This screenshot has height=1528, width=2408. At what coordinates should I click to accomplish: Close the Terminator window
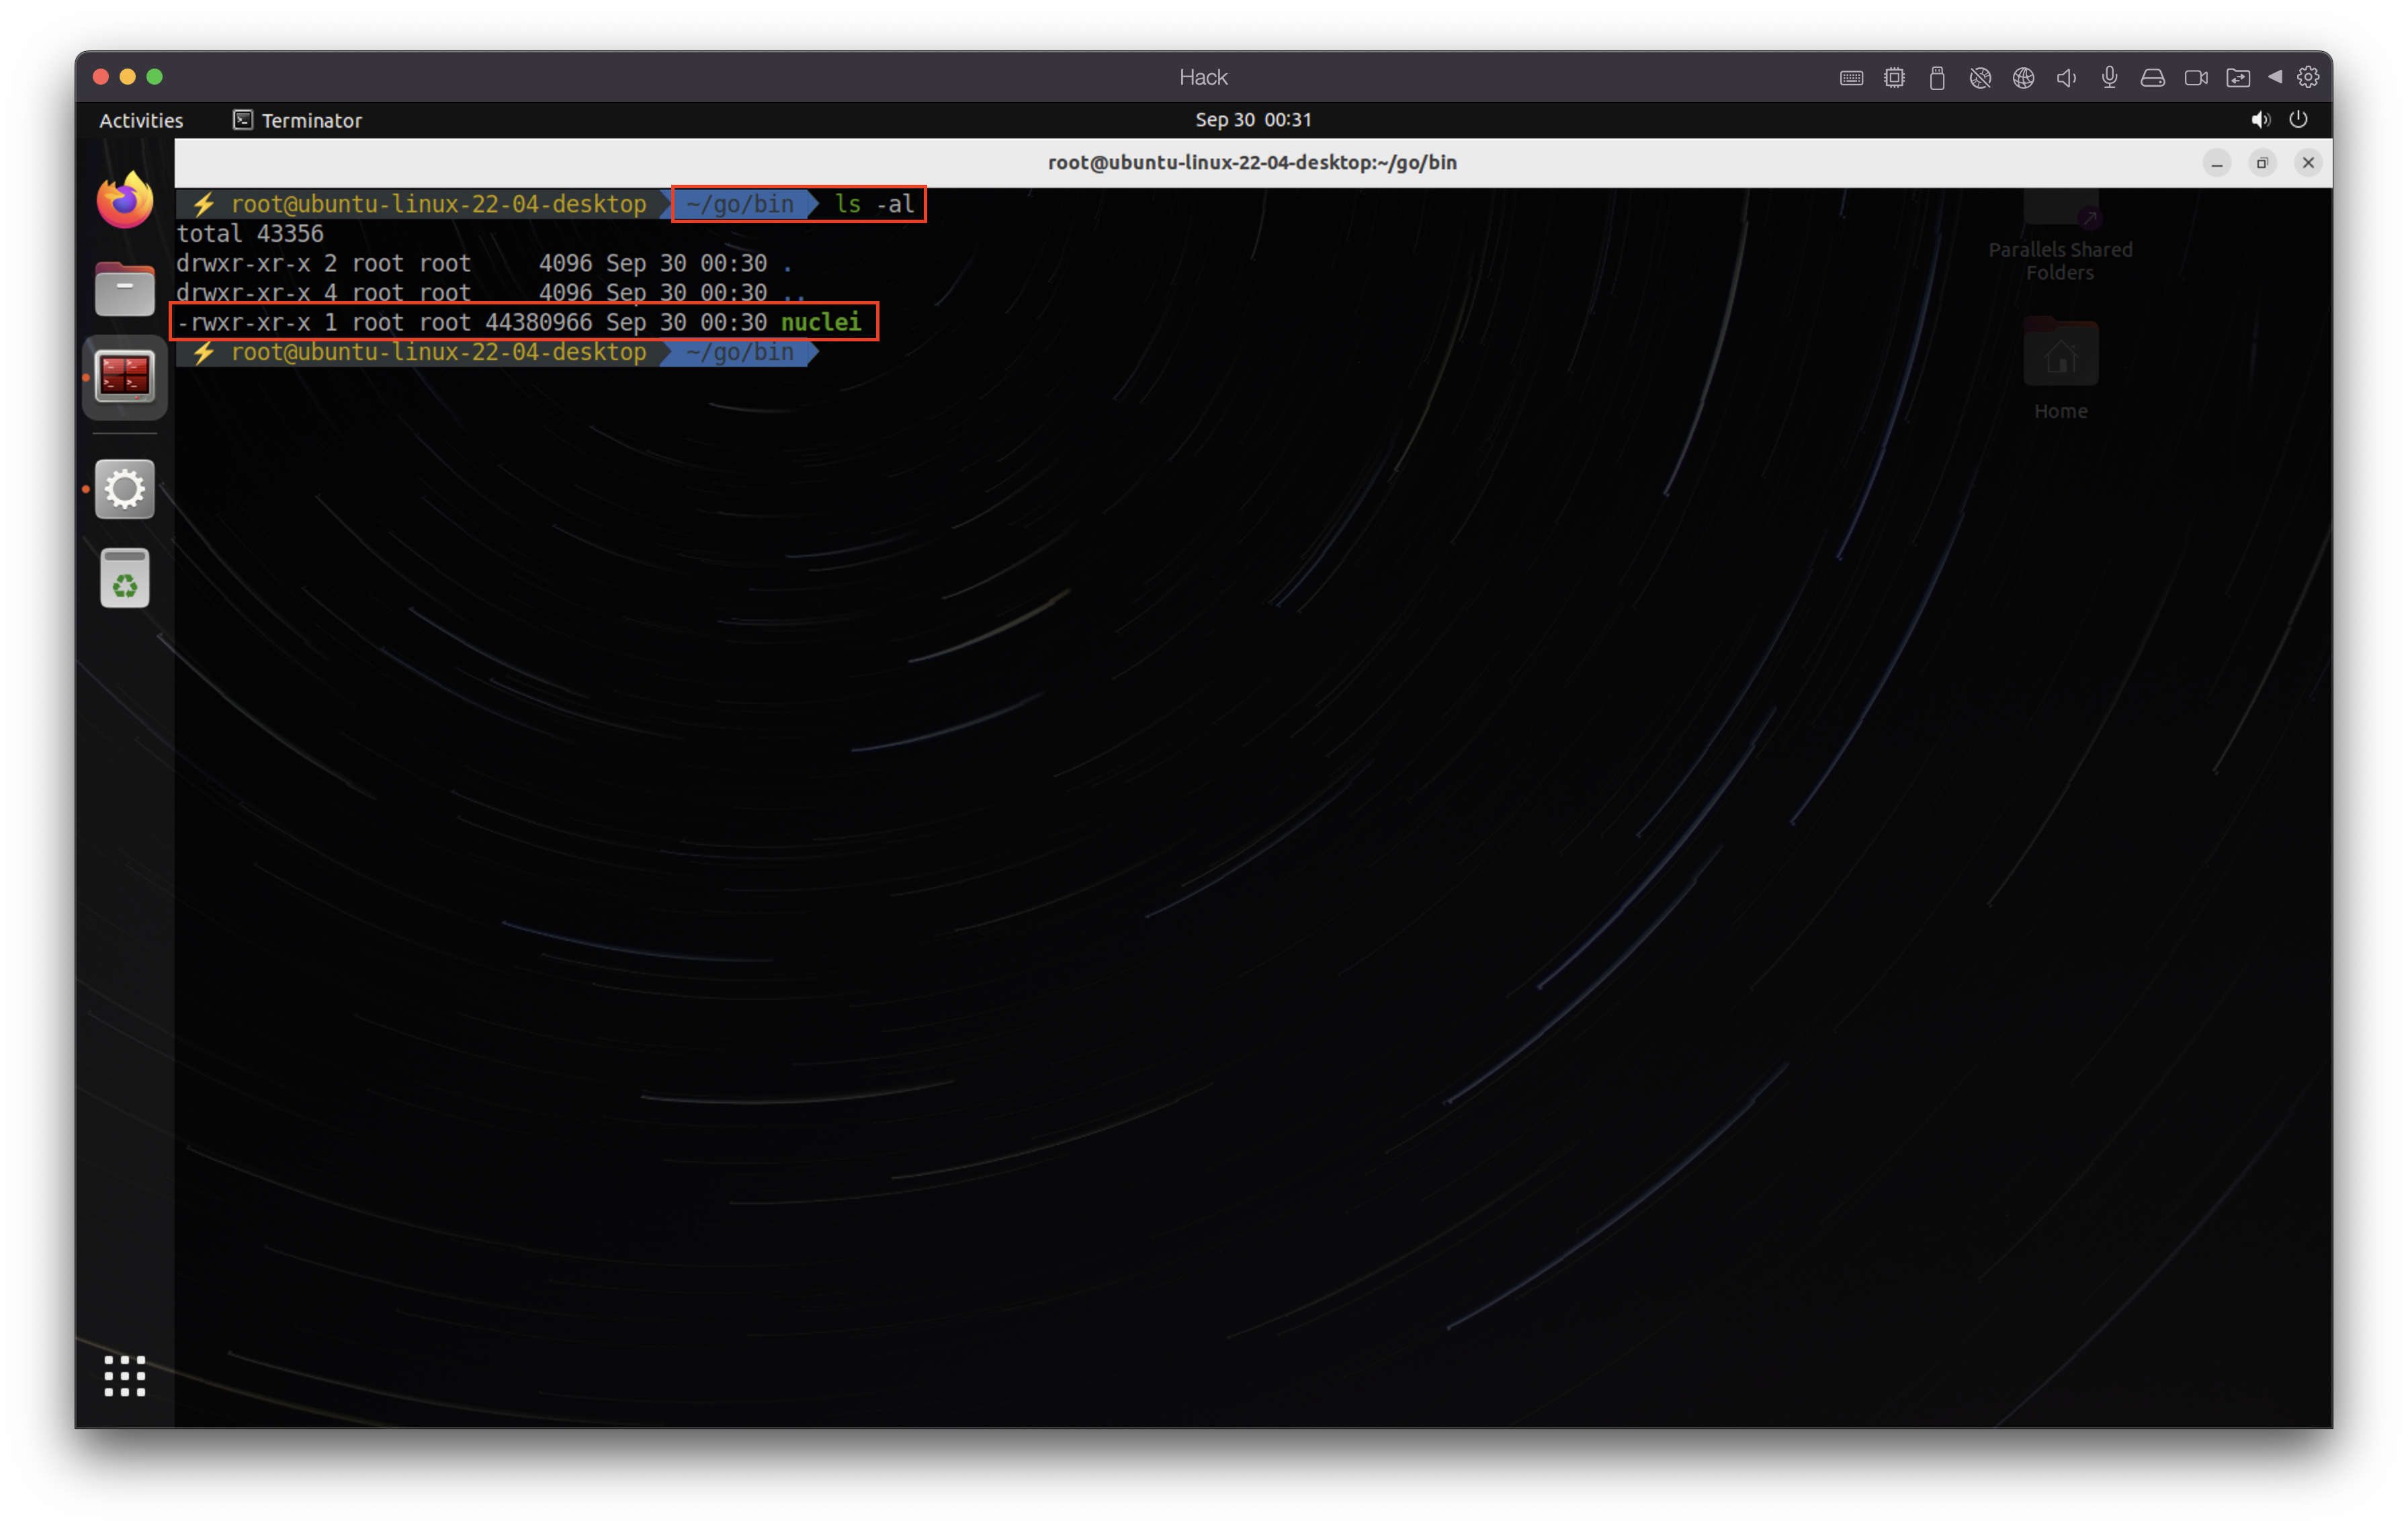(2308, 163)
